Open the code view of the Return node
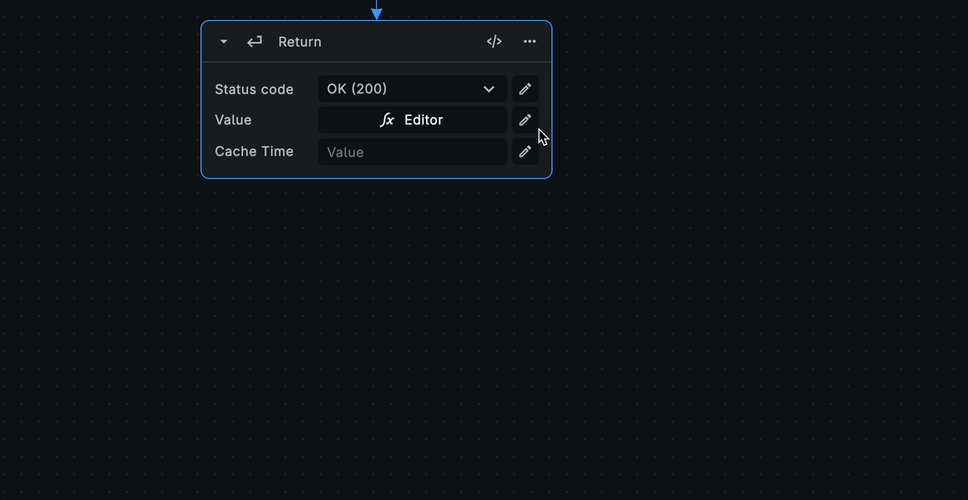Screen dimensions: 968x500 pos(494,42)
